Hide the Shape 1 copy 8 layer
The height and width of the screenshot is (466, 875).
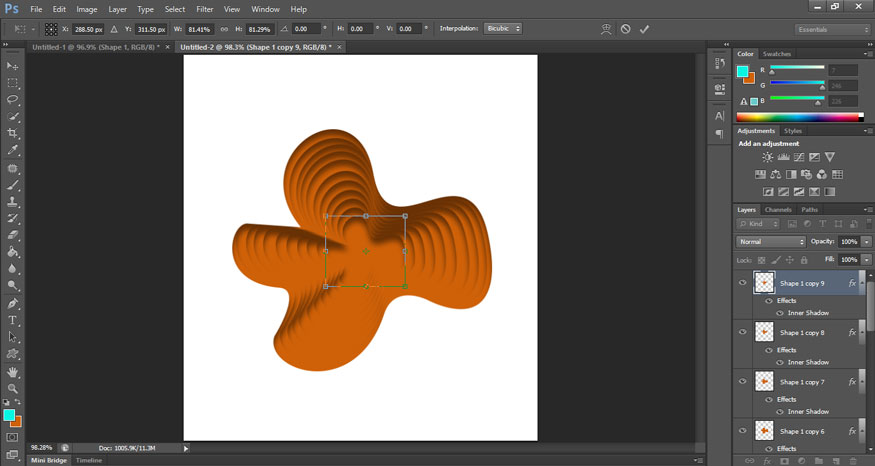click(743, 332)
